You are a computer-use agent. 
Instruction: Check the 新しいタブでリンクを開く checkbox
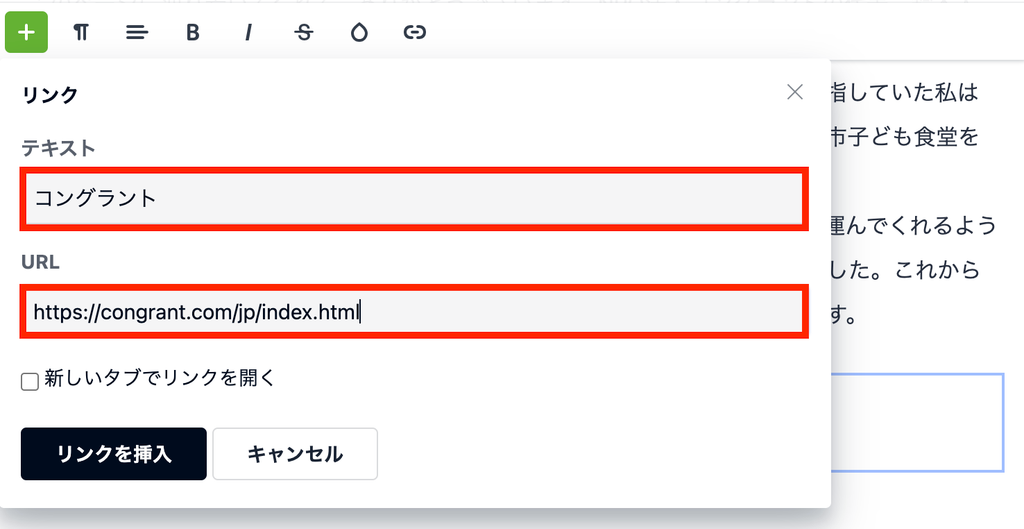(30, 381)
